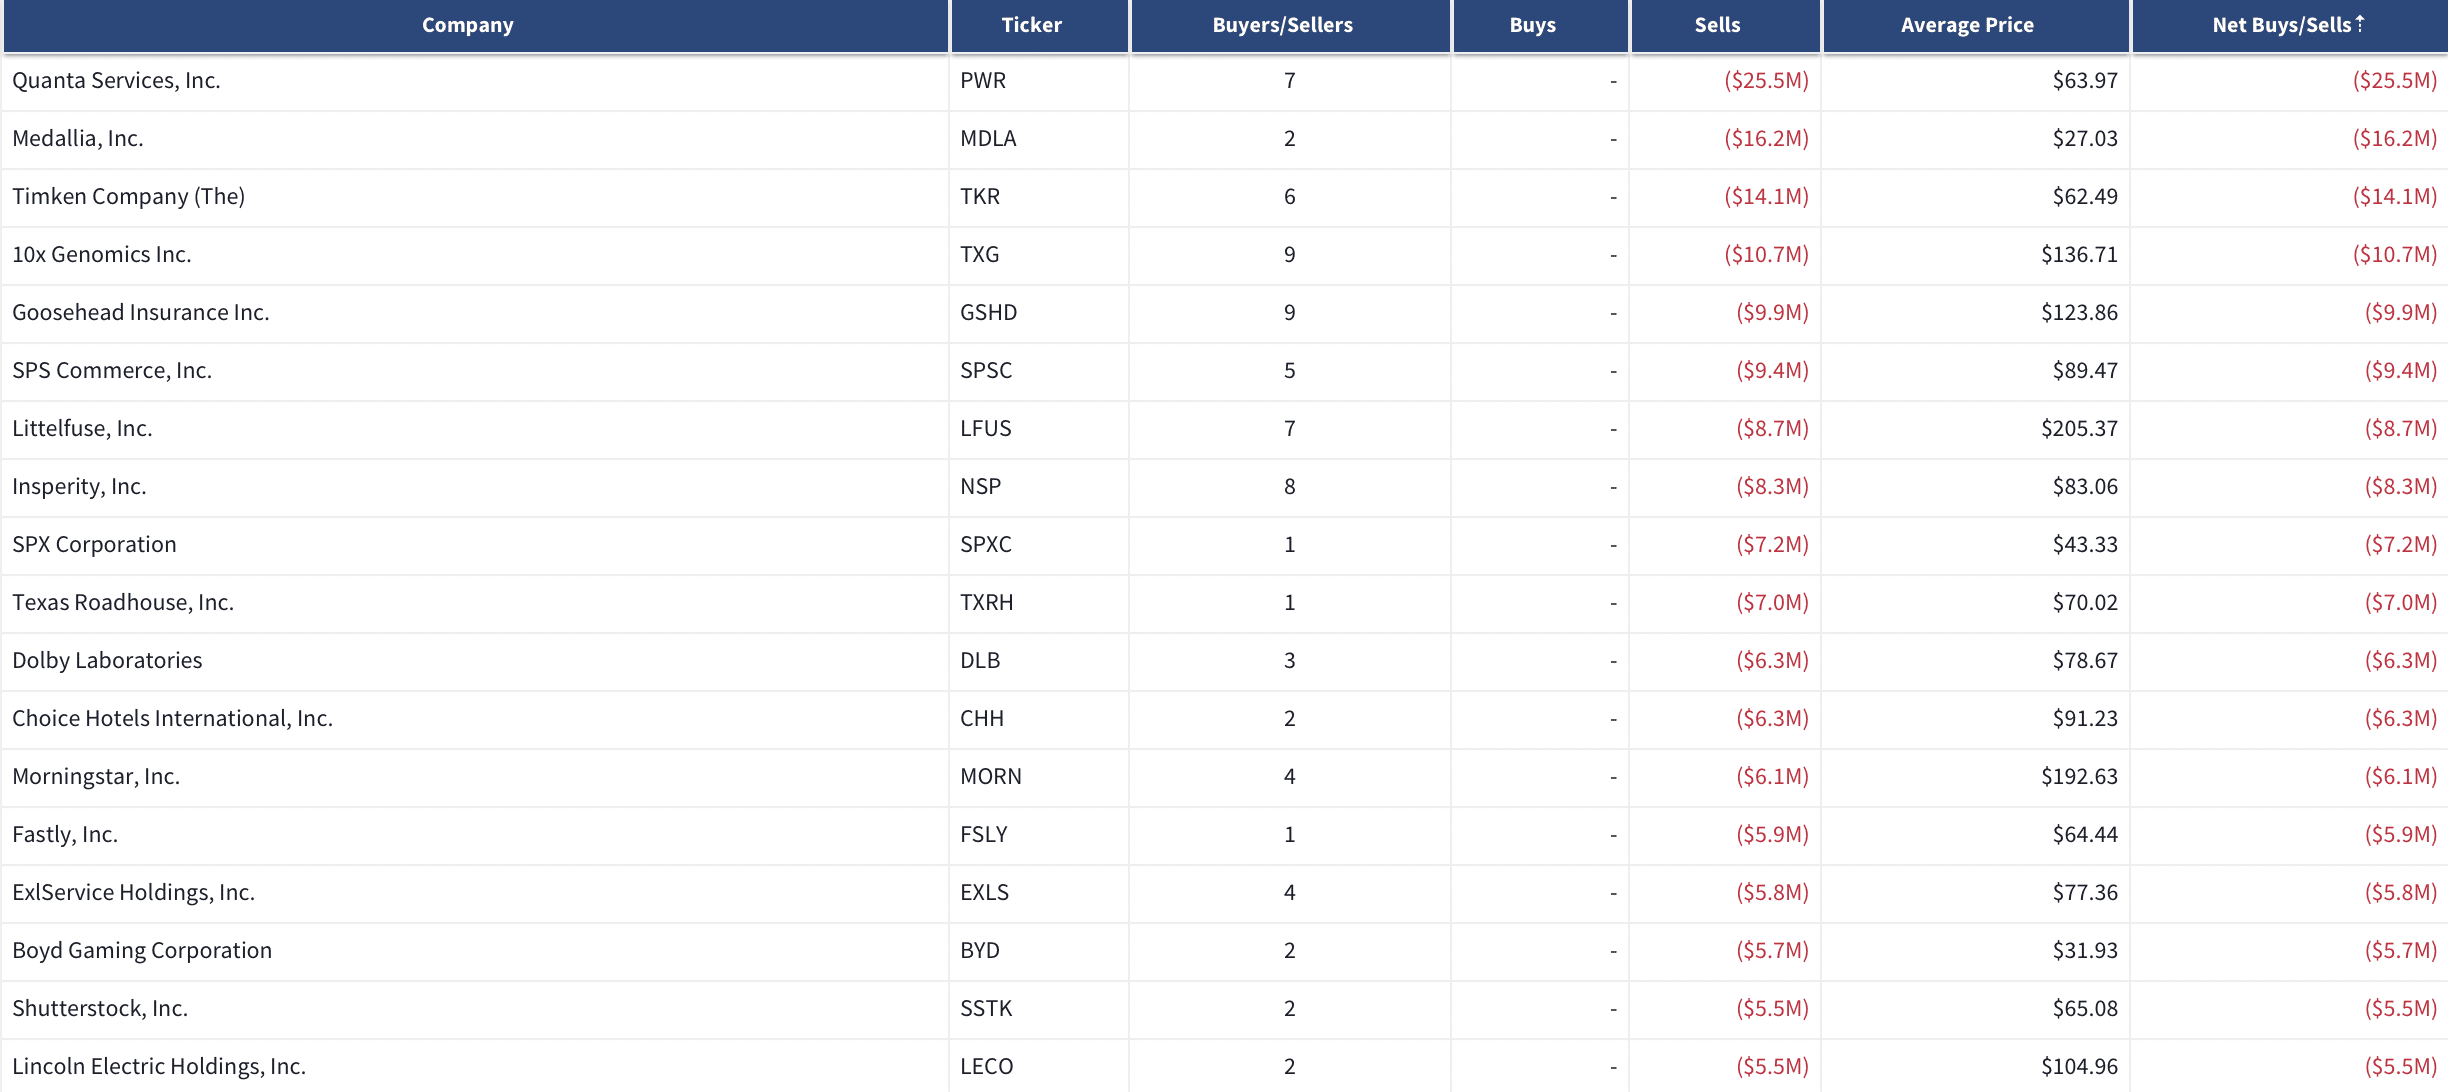The width and height of the screenshot is (2448, 1092).
Task: Click ExlService Holdings, Inc. row name
Action: click(x=133, y=892)
